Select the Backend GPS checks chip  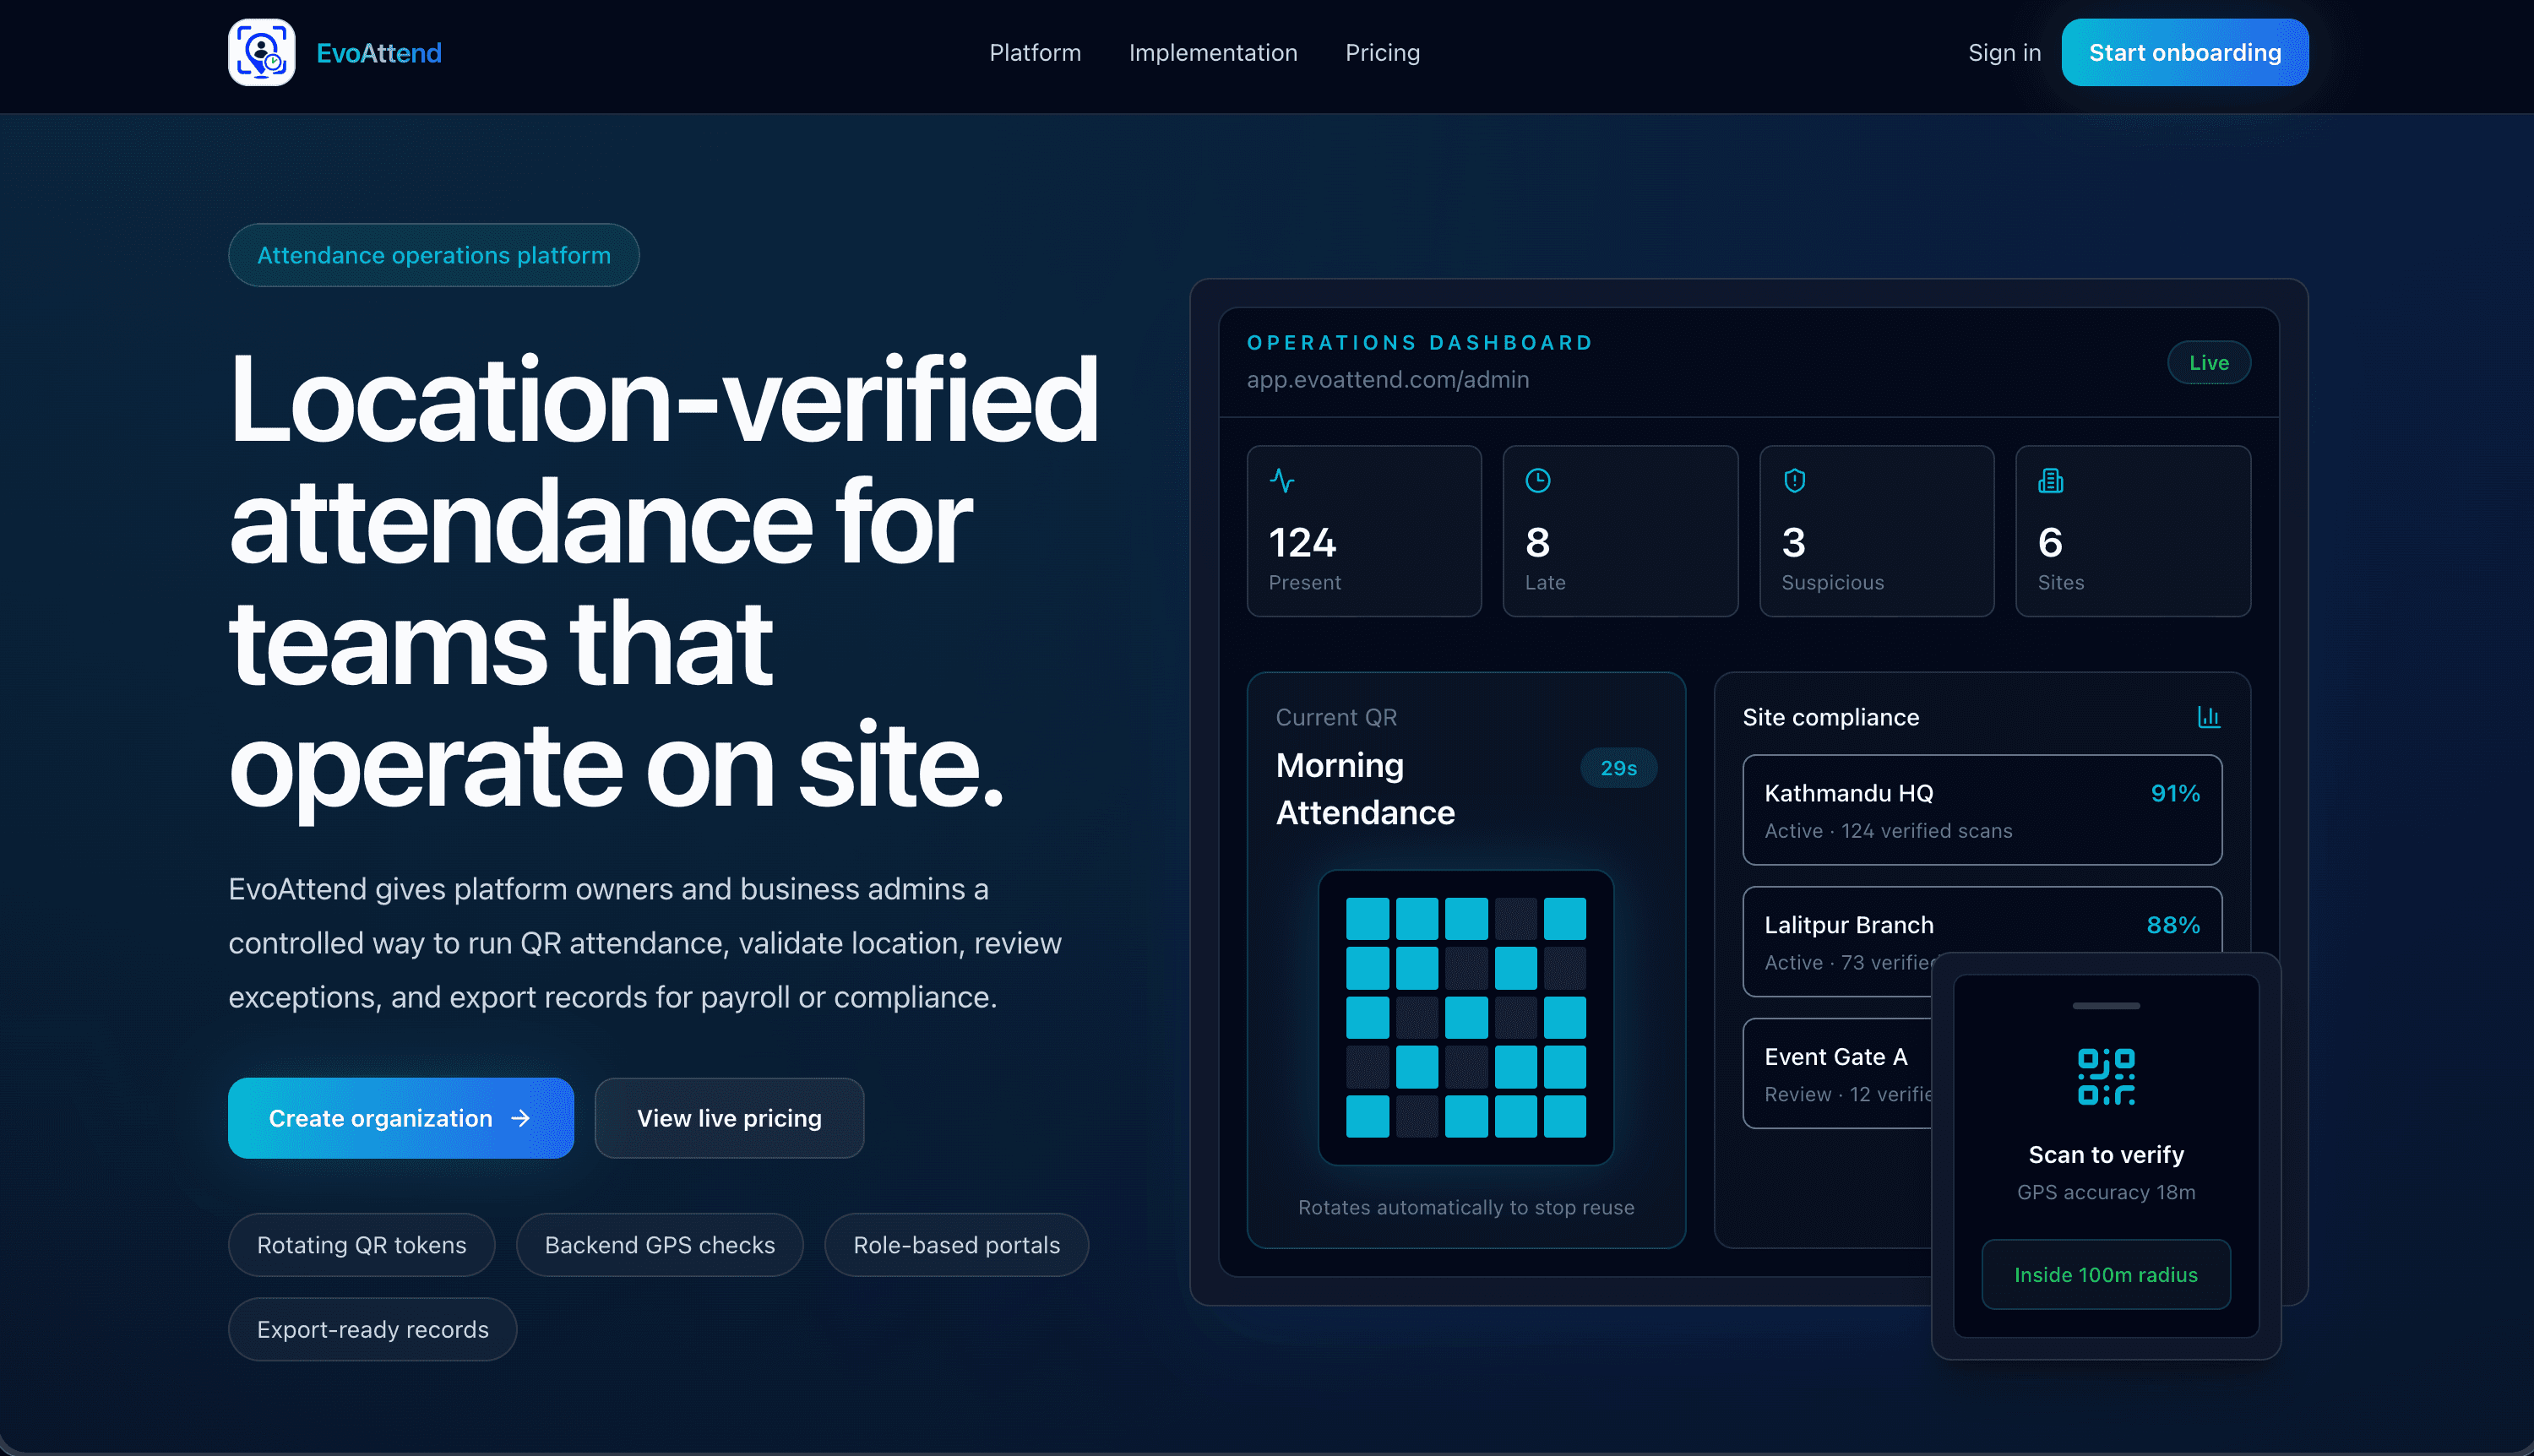click(x=660, y=1245)
